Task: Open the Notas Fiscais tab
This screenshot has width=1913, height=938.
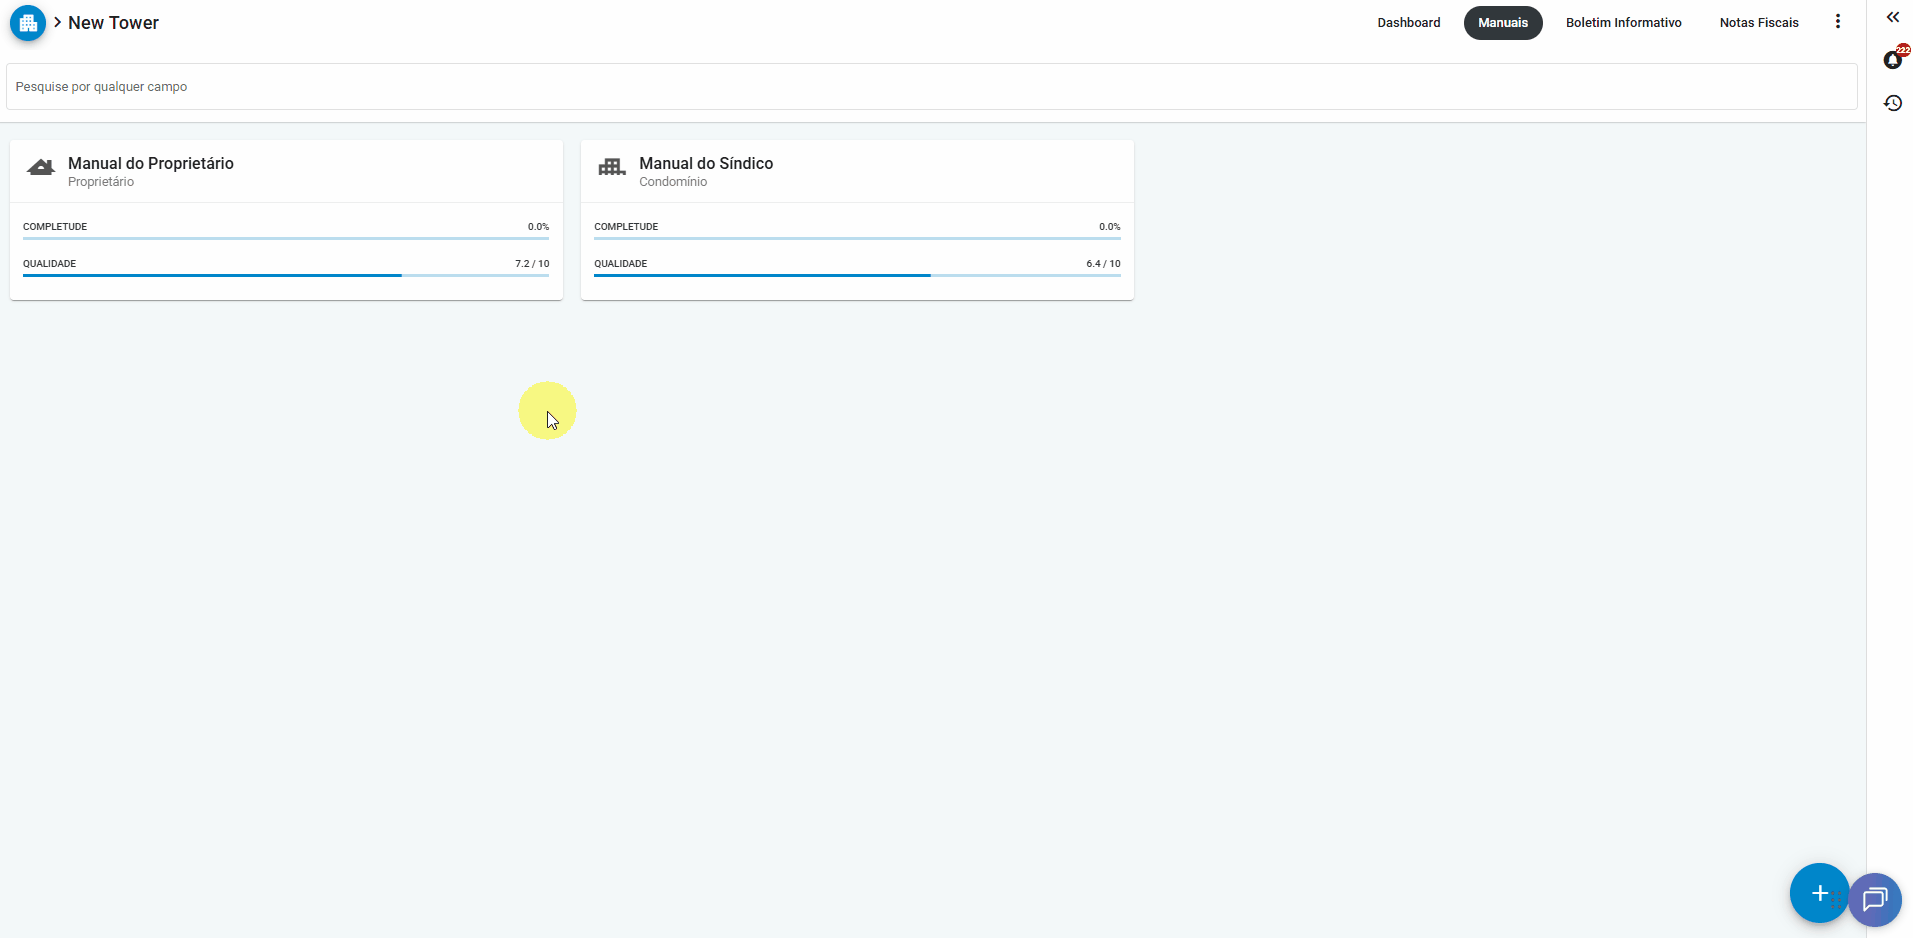Action: 1758,23
